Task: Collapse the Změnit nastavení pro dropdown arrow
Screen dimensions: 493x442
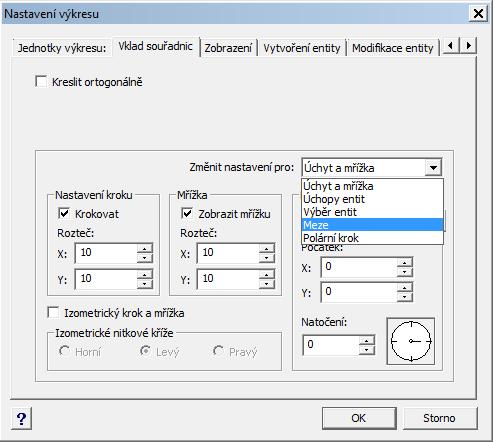Action: (x=433, y=168)
